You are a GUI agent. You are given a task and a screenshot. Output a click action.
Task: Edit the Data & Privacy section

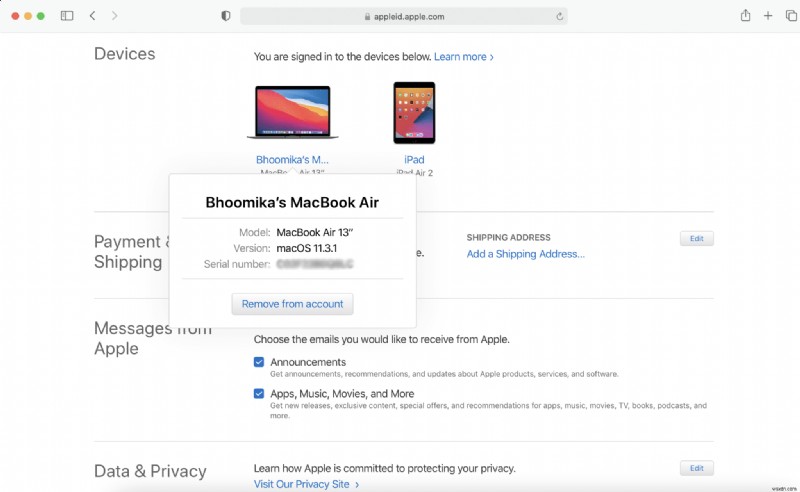point(696,468)
